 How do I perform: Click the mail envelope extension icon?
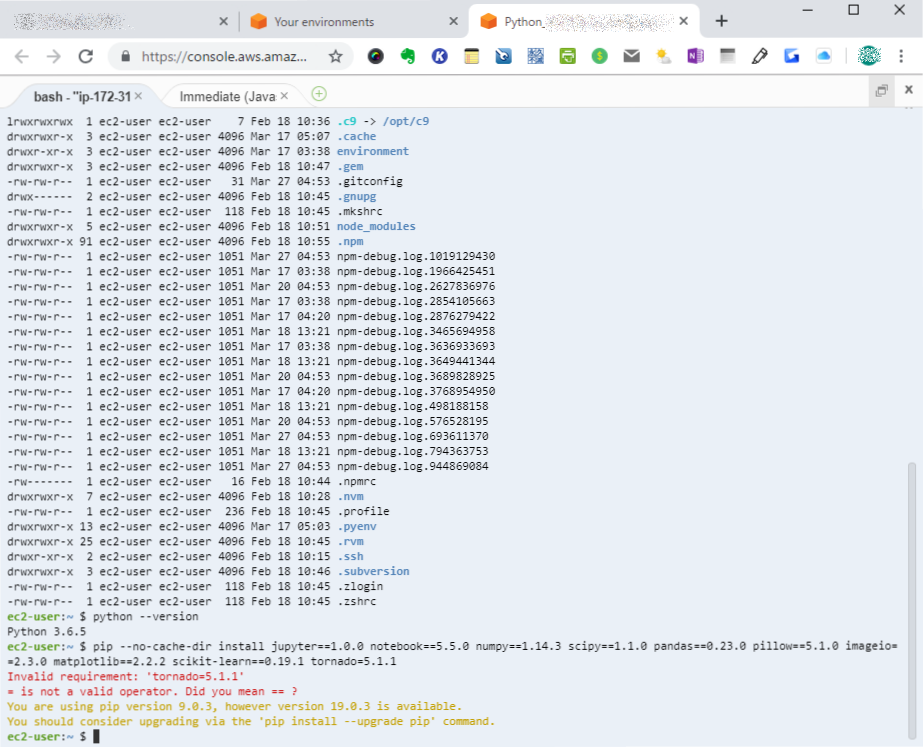click(x=631, y=56)
